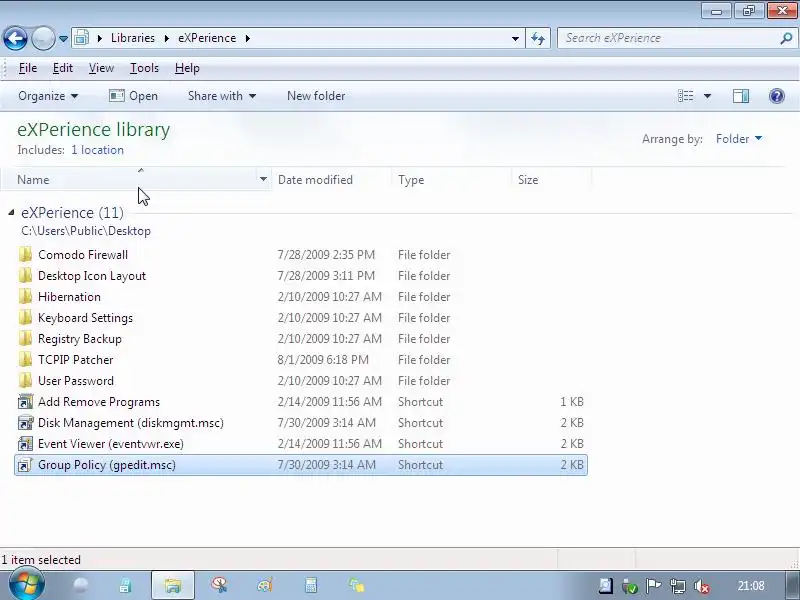Click the '1 KB' size of Add Remove Programs
Screen dimensions: 800x600
pyautogui.click(x=572, y=402)
